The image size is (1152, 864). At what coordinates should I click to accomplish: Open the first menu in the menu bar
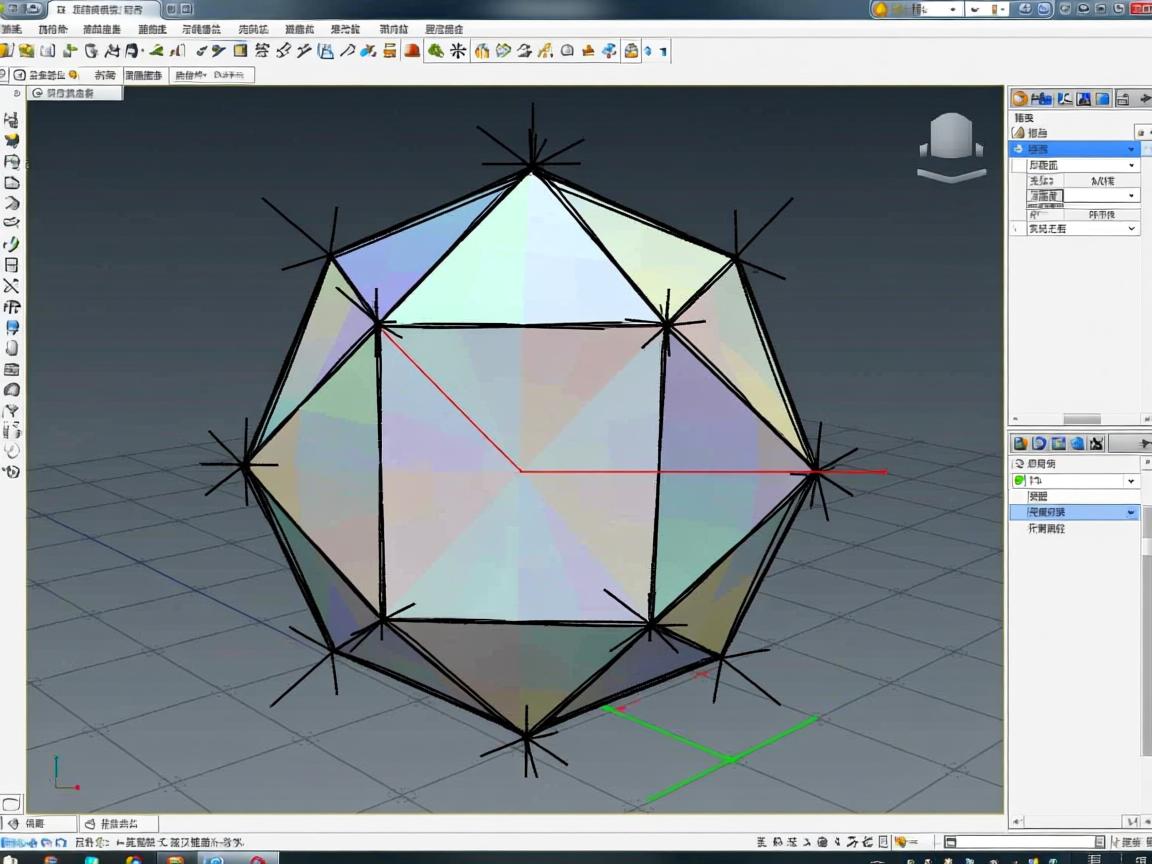tap(11, 29)
